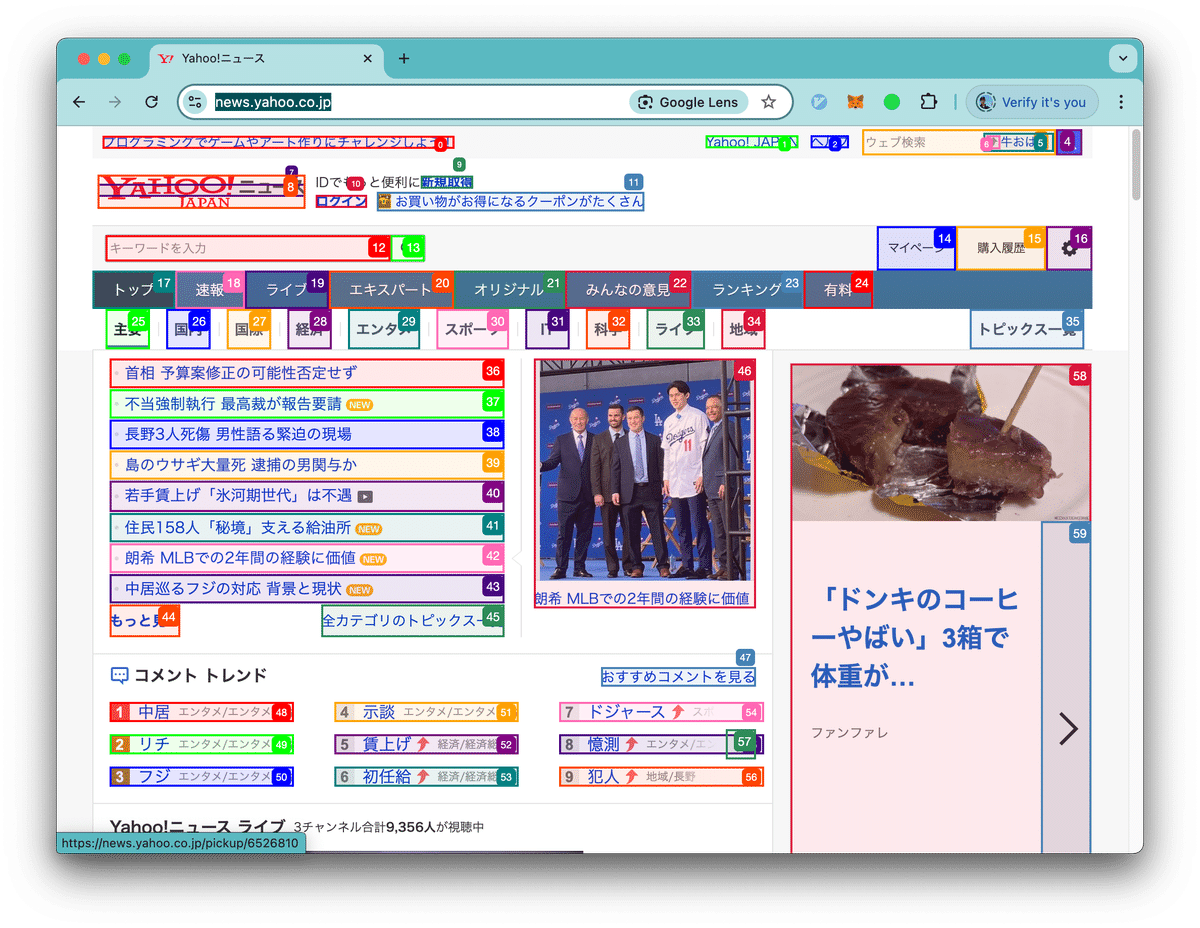Open headline 若手賃上げ「氷河期世代」は不遇

click(x=307, y=495)
